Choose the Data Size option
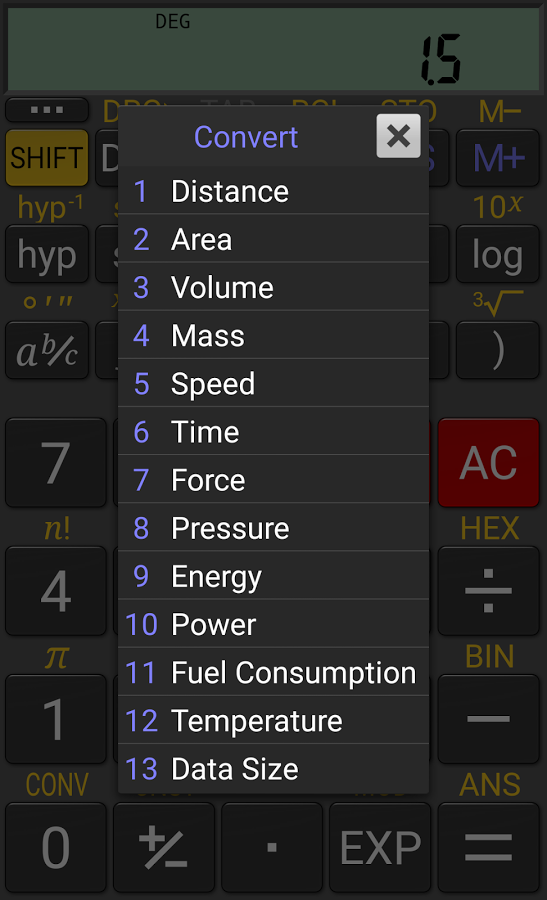The image size is (547, 900). [273, 769]
